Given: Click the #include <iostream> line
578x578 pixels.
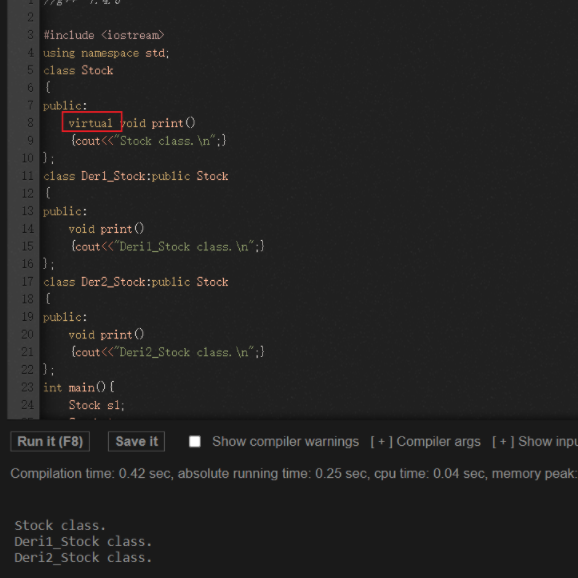Looking at the screenshot, I should click(104, 35).
